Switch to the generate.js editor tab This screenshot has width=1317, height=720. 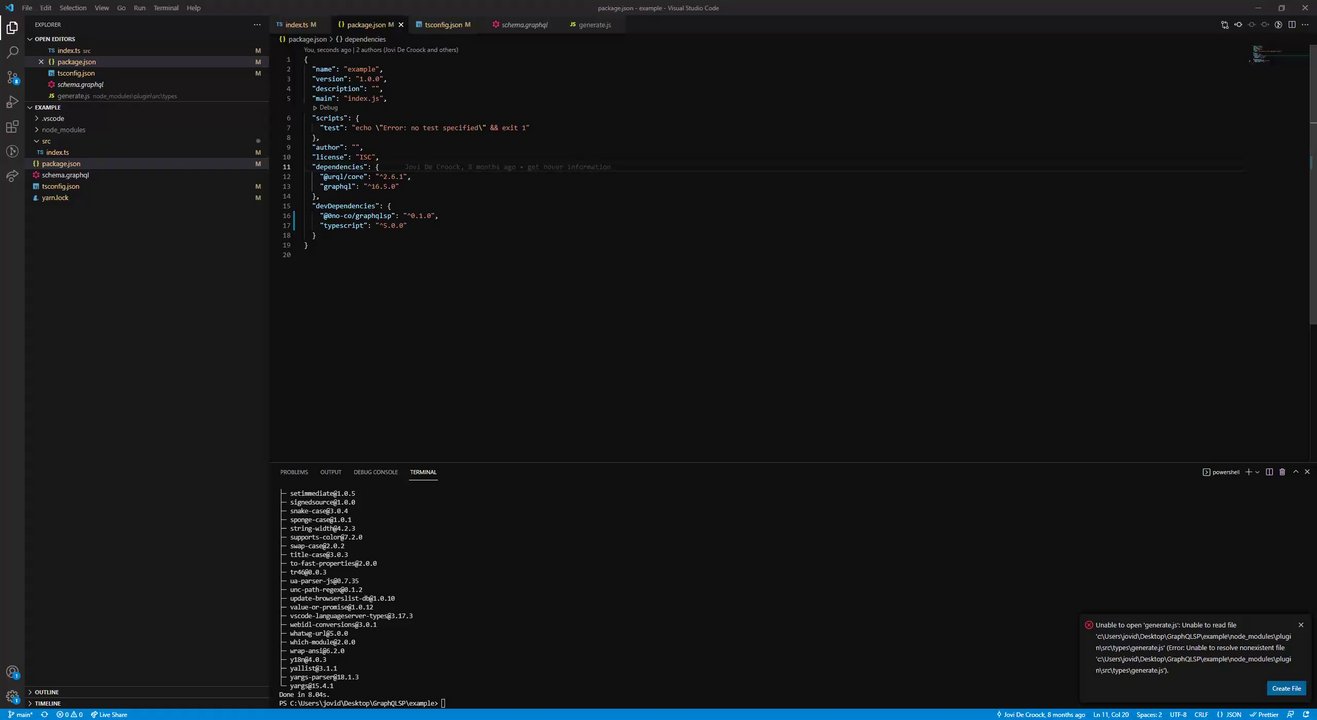click(595, 24)
